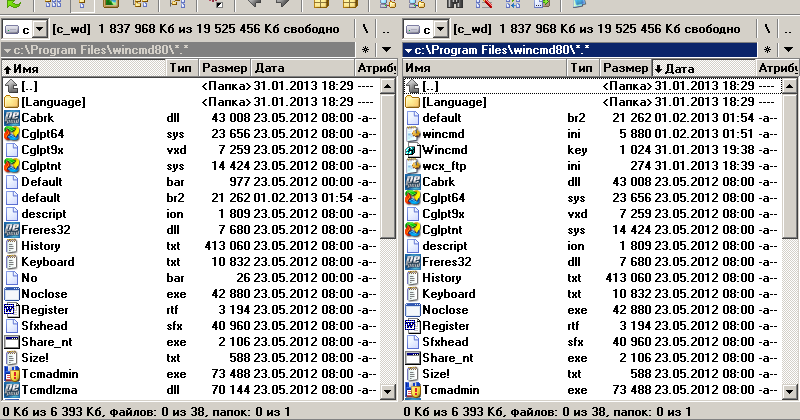Click left panel free space label [c_wd]
This screenshot has height=420, width=800.
(71, 29)
